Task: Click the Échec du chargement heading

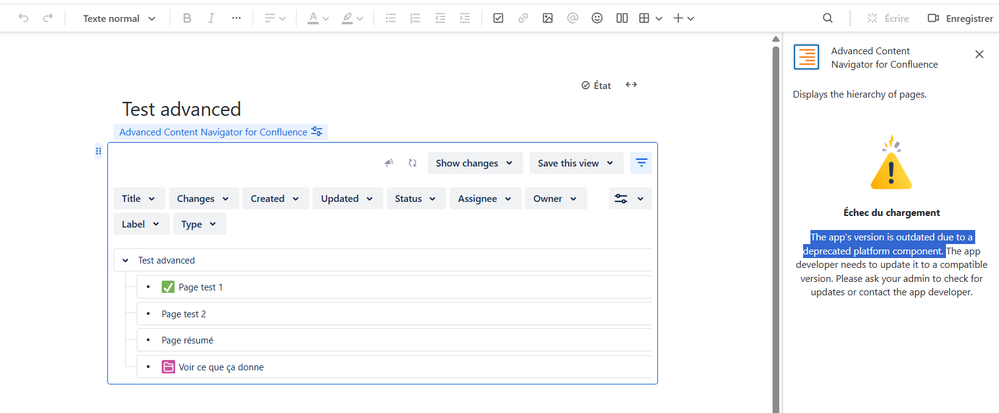Action: point(891,212)
